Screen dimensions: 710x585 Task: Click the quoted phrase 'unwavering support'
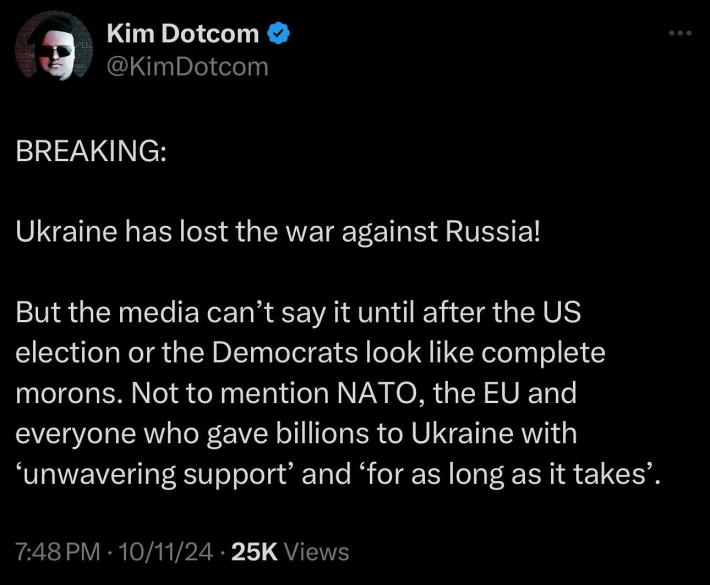[154, 474]
